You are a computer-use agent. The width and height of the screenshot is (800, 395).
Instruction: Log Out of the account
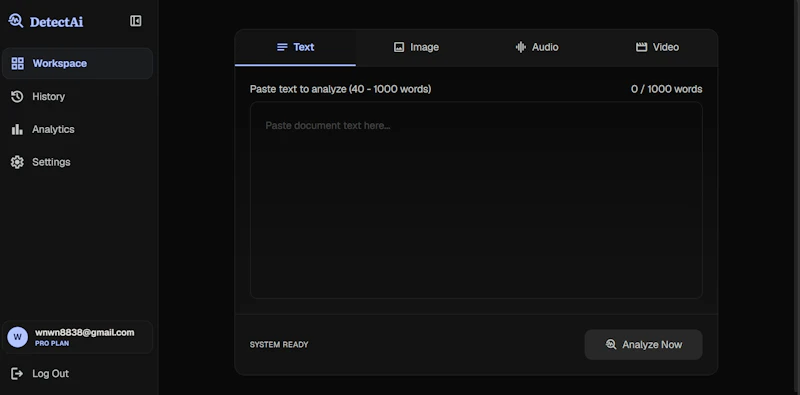tap(78, 374)
